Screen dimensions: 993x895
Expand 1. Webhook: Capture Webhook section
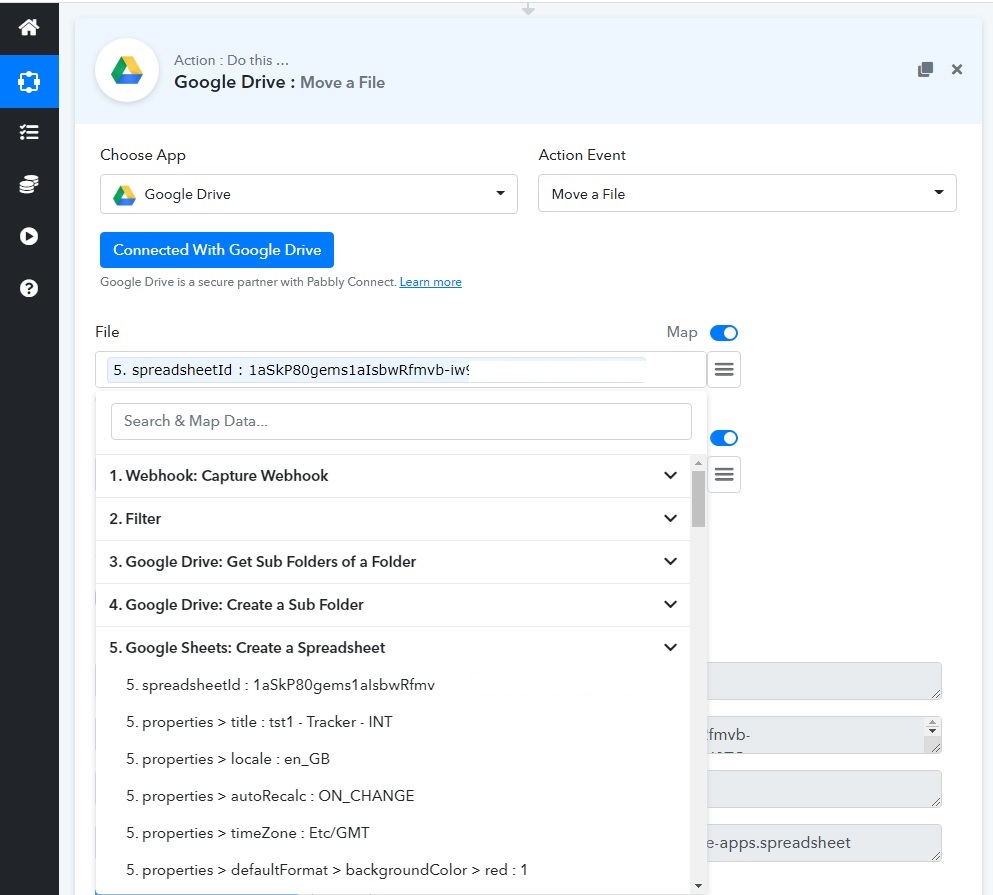[393, 476]
